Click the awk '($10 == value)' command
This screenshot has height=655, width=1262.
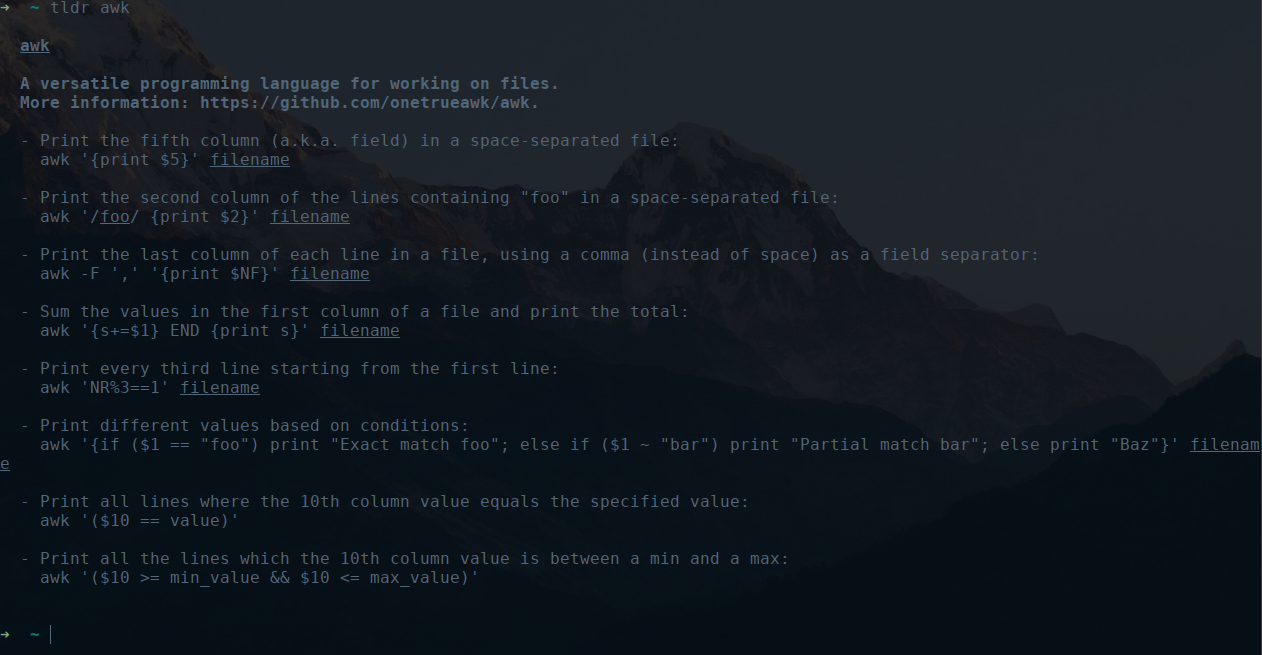pyautogui.click(x=140, y=521)
